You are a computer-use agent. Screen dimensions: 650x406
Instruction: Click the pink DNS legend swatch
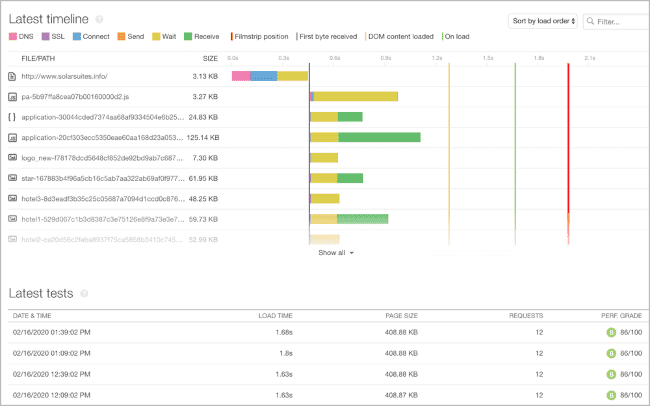pos(13,37)
